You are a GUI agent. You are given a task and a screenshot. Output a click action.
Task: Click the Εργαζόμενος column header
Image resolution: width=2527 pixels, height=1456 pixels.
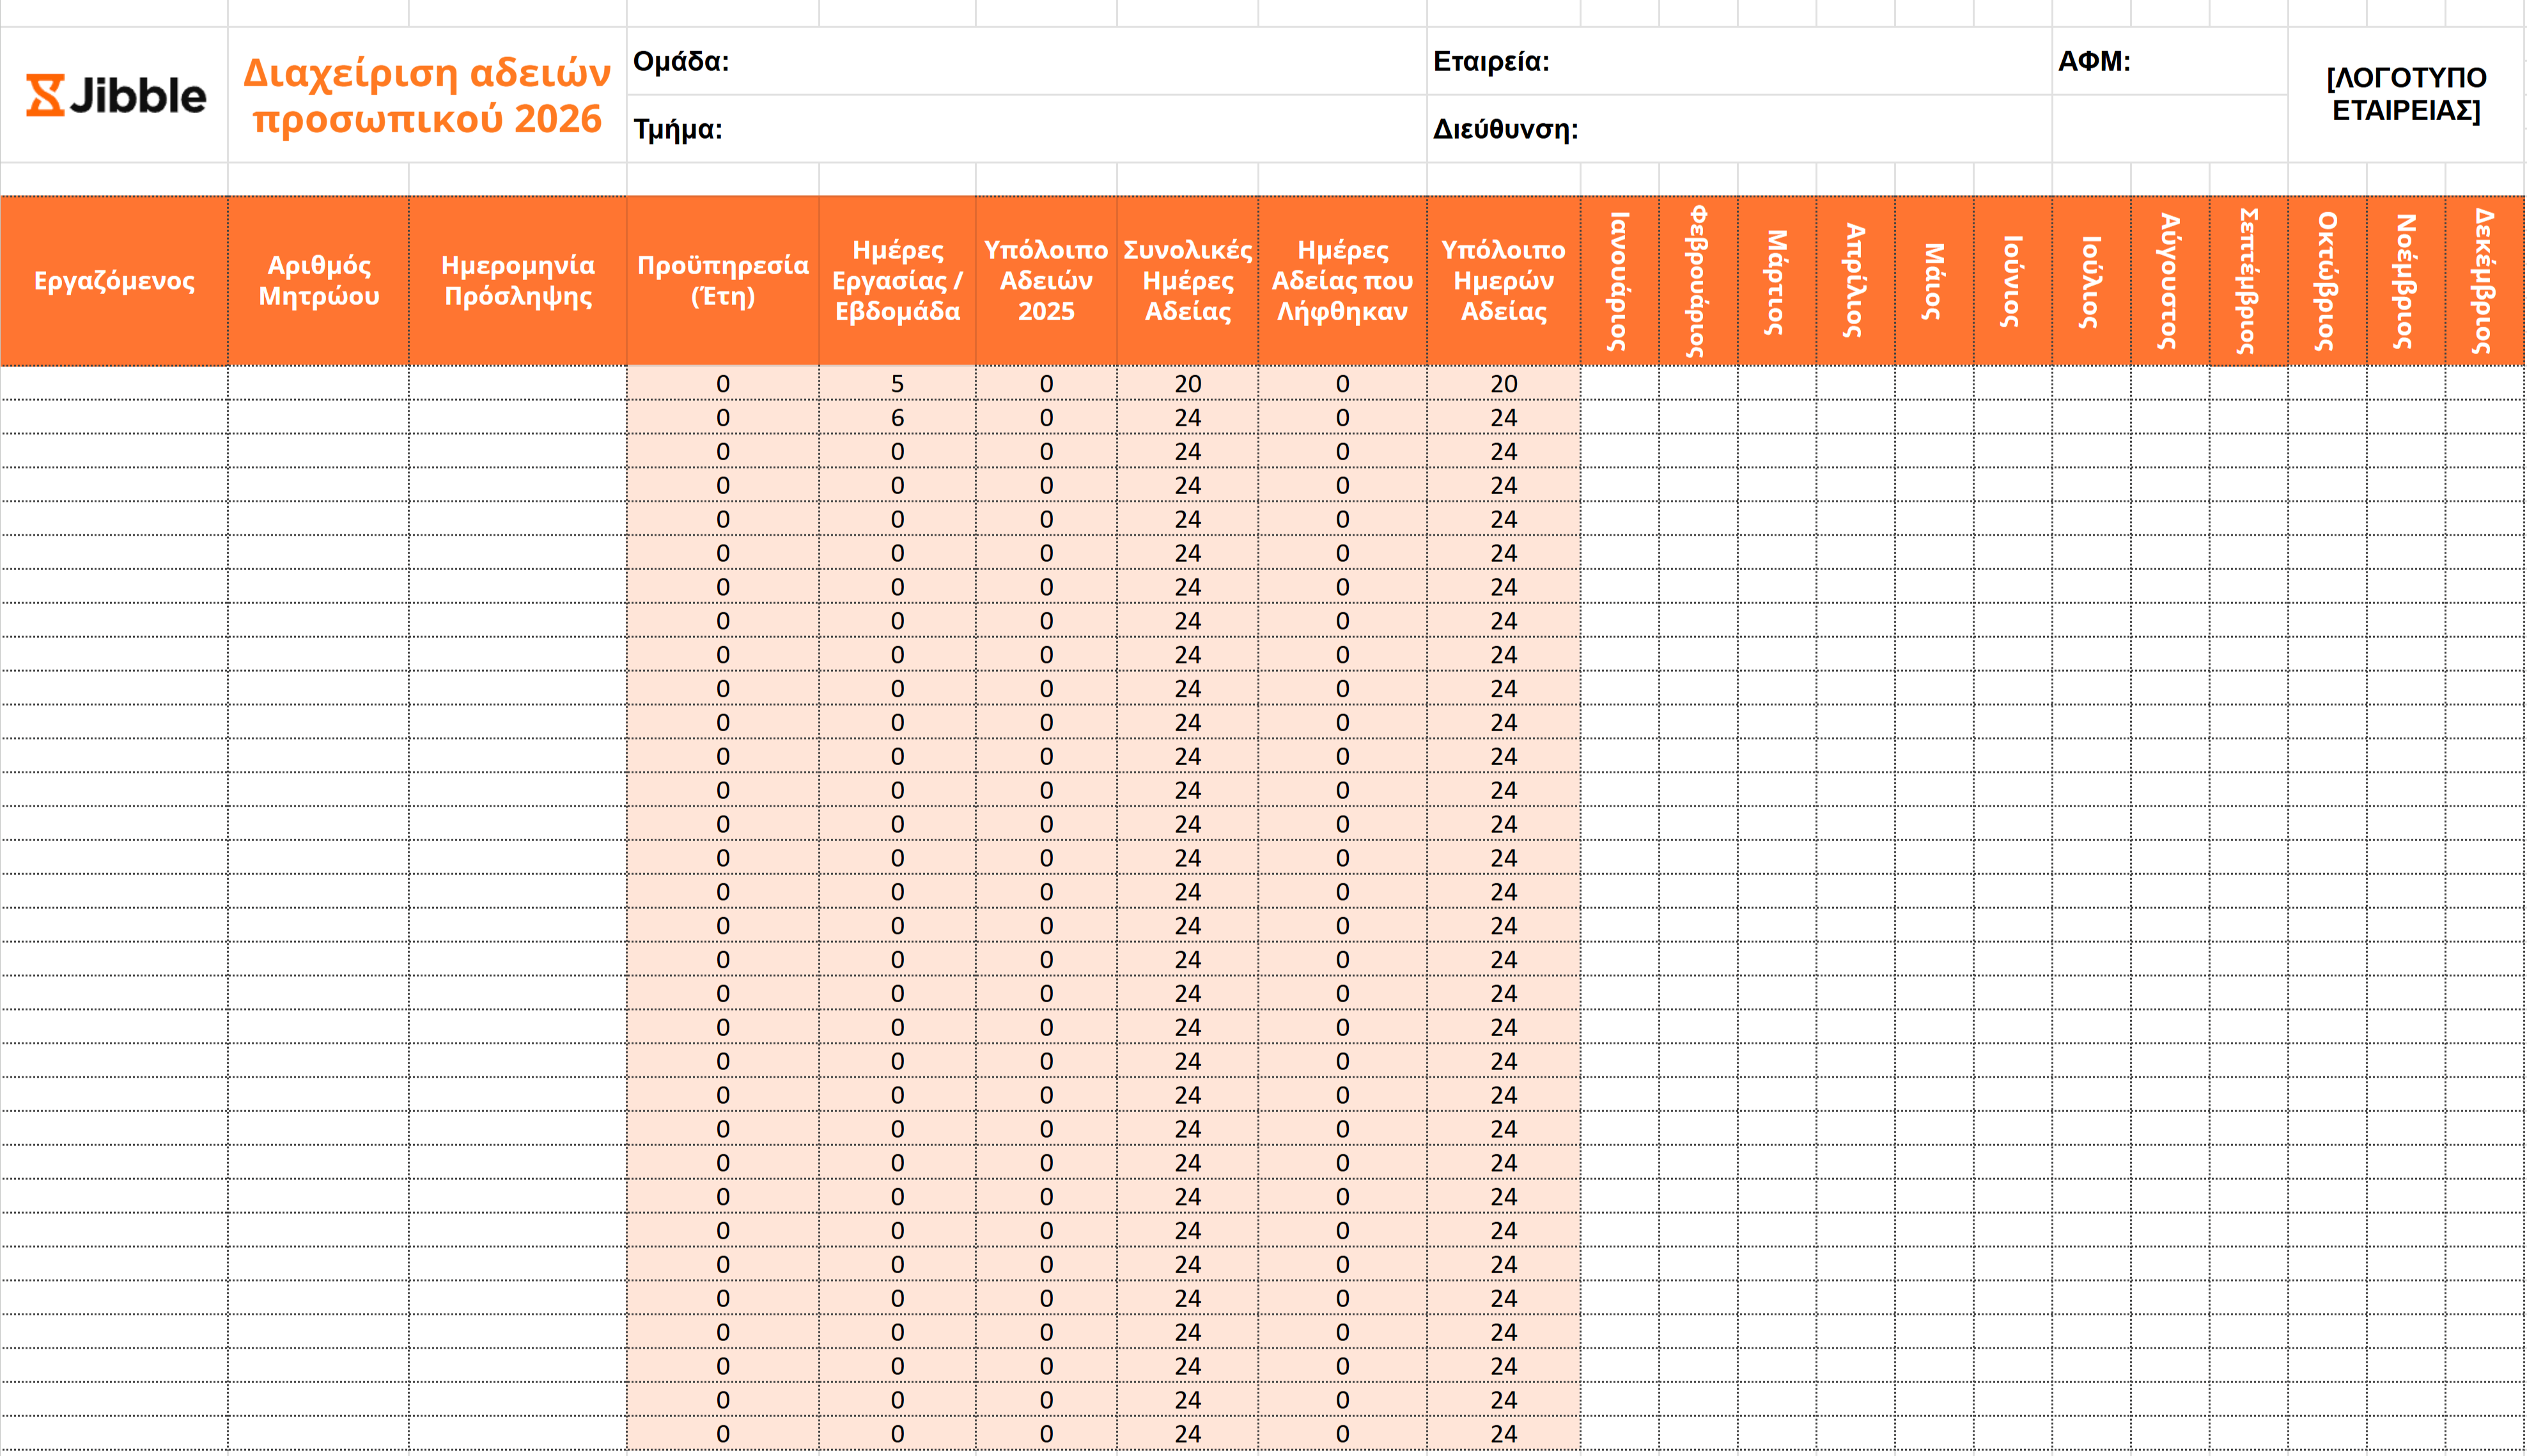coord(114,281)
